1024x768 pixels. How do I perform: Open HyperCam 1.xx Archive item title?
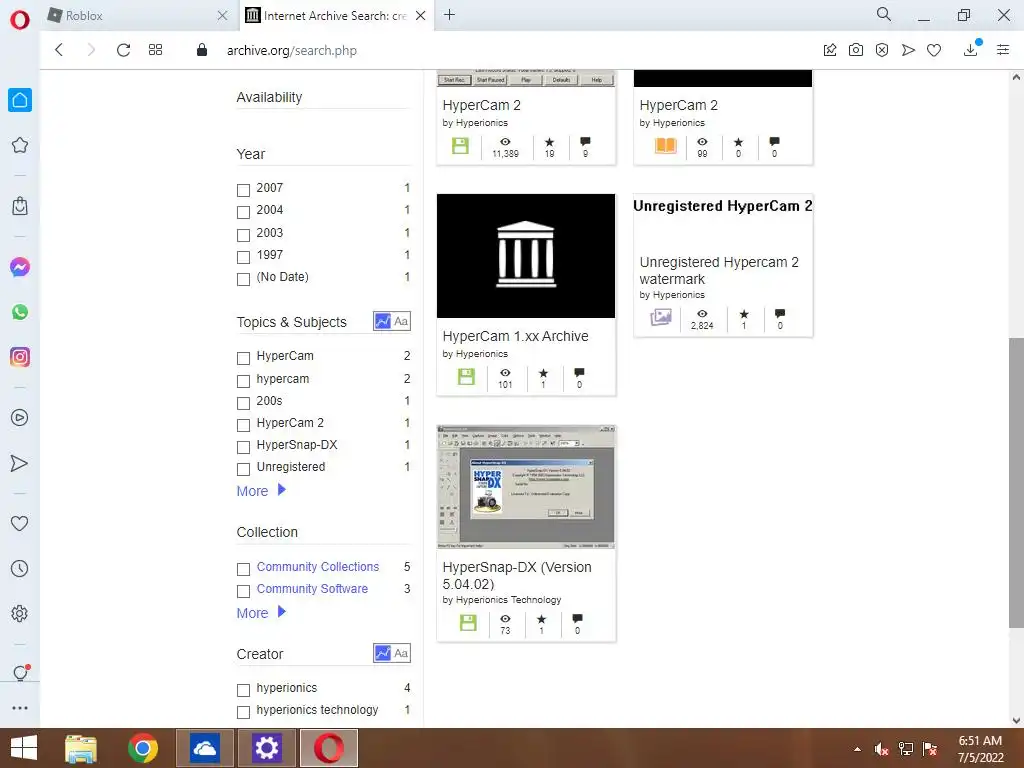(515, 336)
